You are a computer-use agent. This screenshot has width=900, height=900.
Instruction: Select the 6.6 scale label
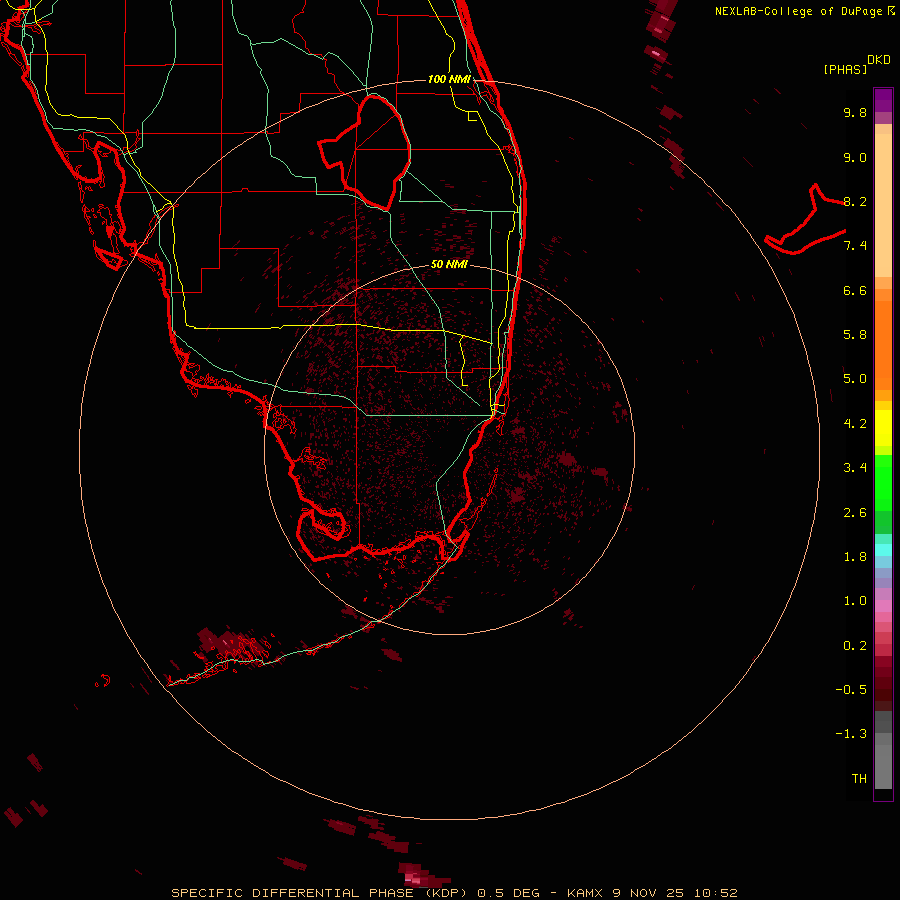855,290
